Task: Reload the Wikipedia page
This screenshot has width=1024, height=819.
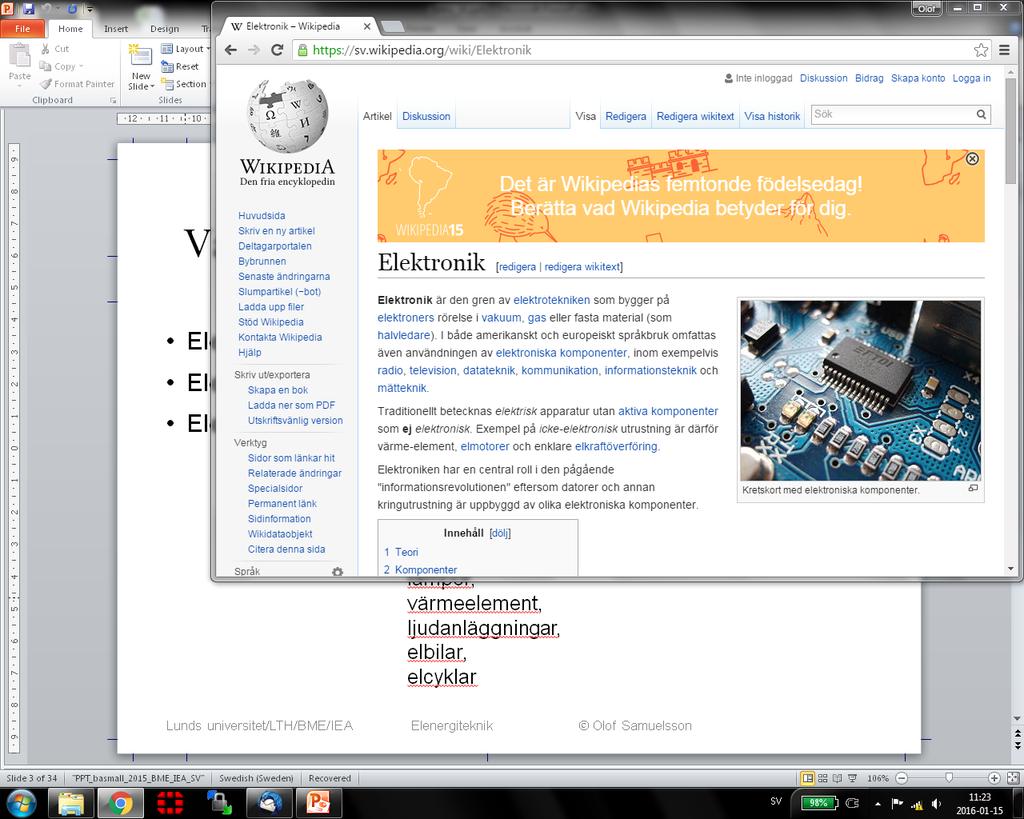Action: (277, 50)
